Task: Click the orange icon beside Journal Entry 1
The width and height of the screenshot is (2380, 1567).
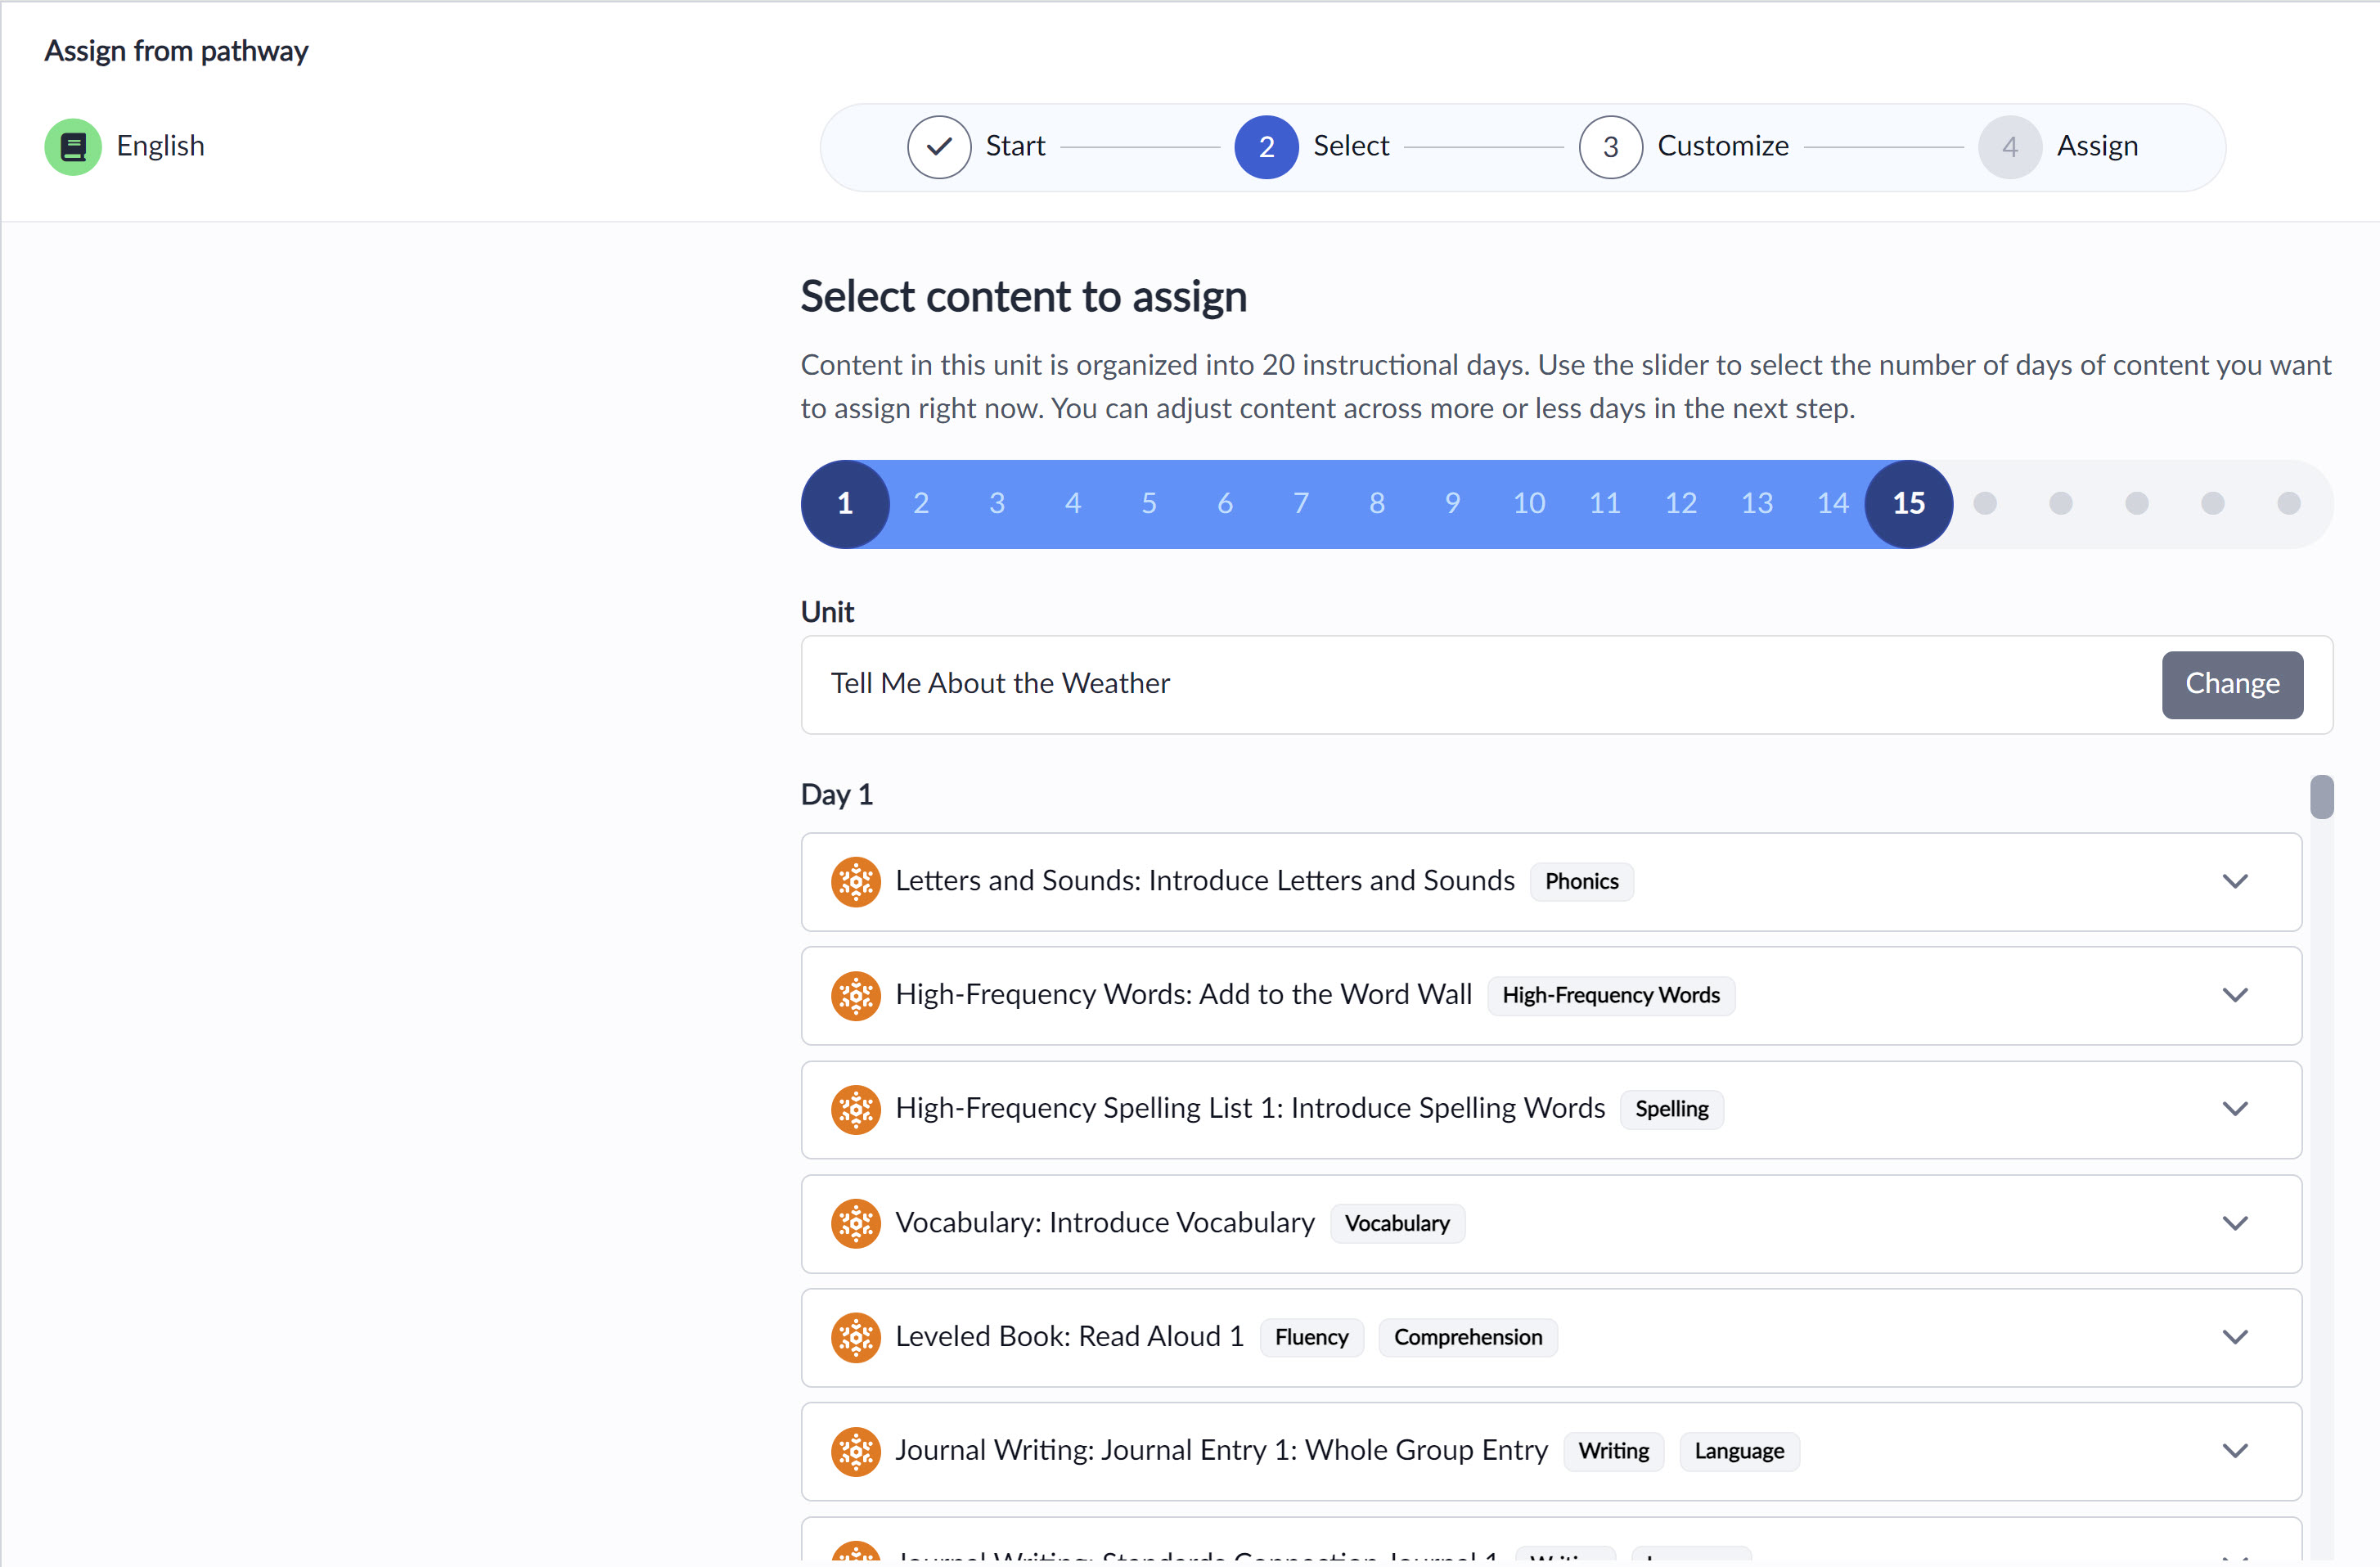Action: point(856,1451)
